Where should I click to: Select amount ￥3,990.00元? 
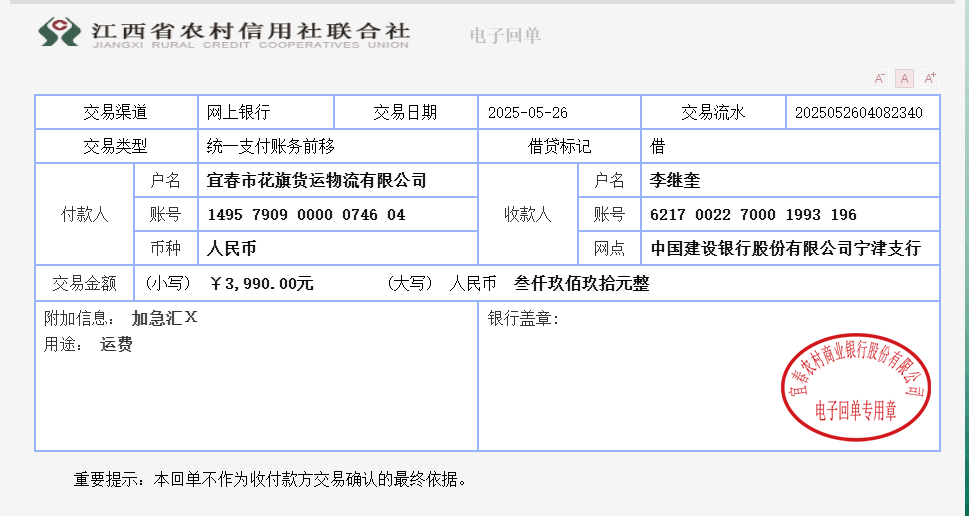262,284
